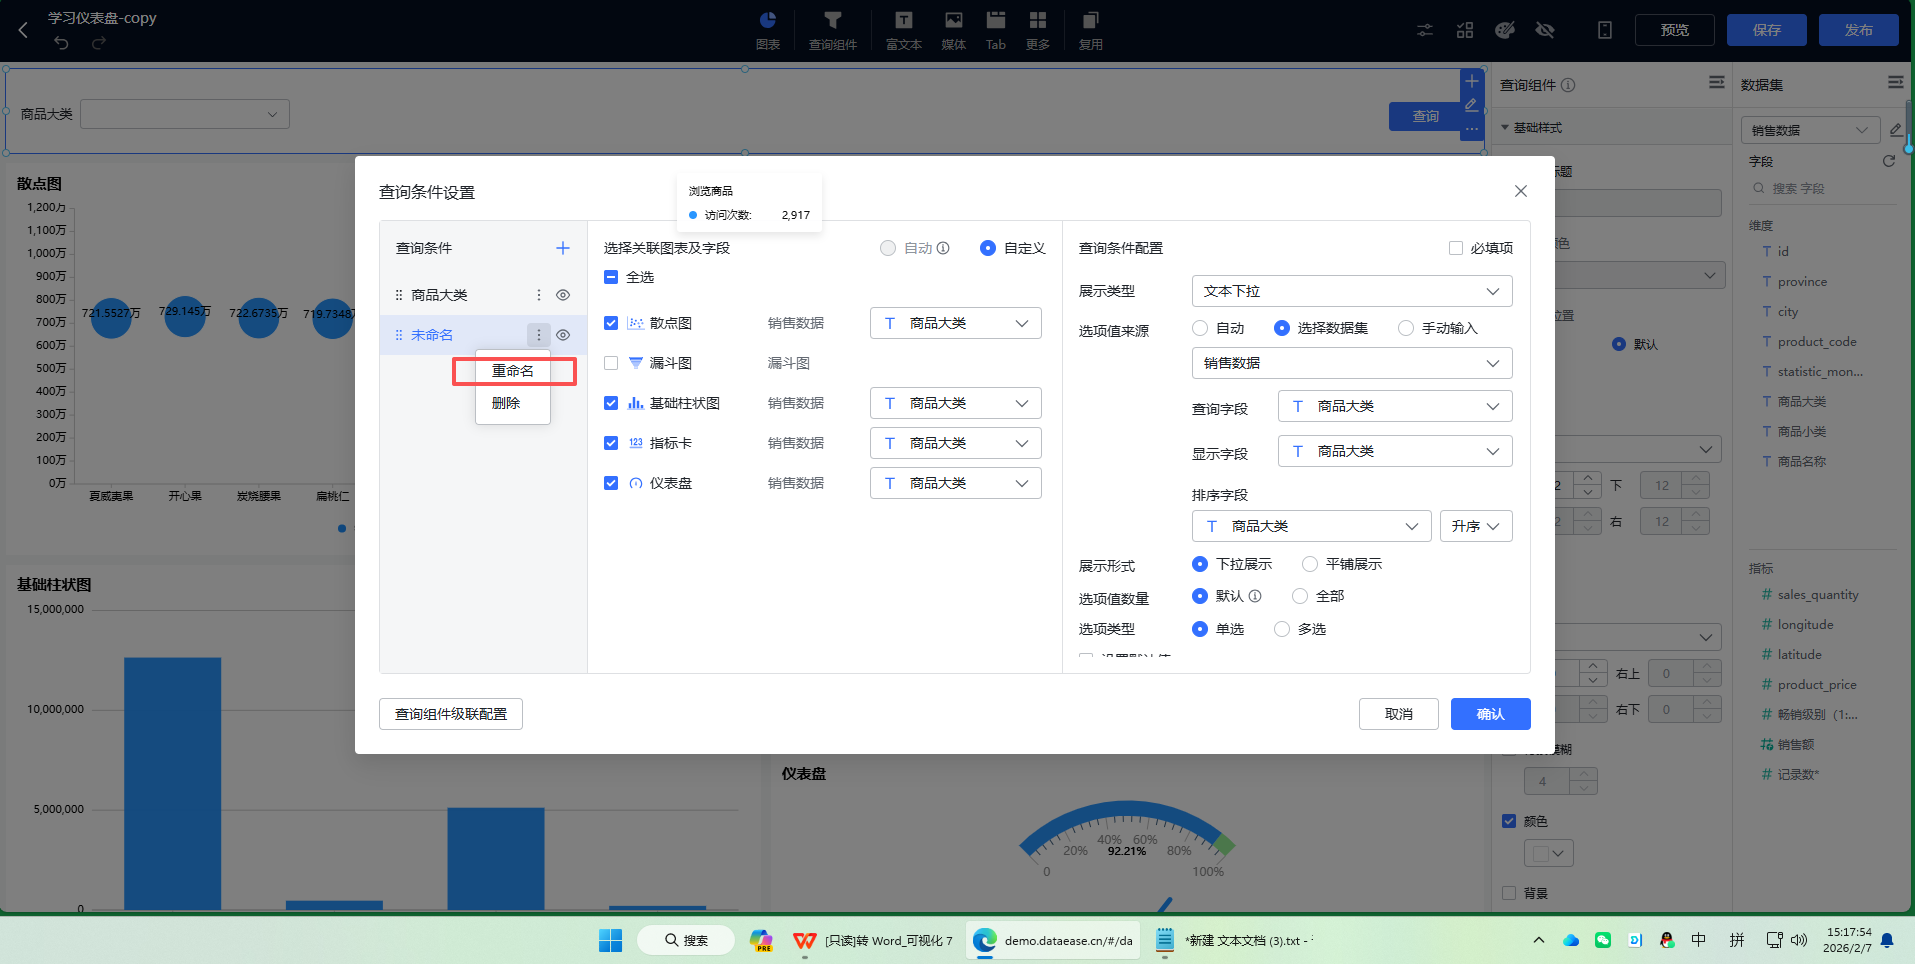This screenshot has height=964, width=1915.
Task: Open the 图表 chart component menu
Action: 768,30
